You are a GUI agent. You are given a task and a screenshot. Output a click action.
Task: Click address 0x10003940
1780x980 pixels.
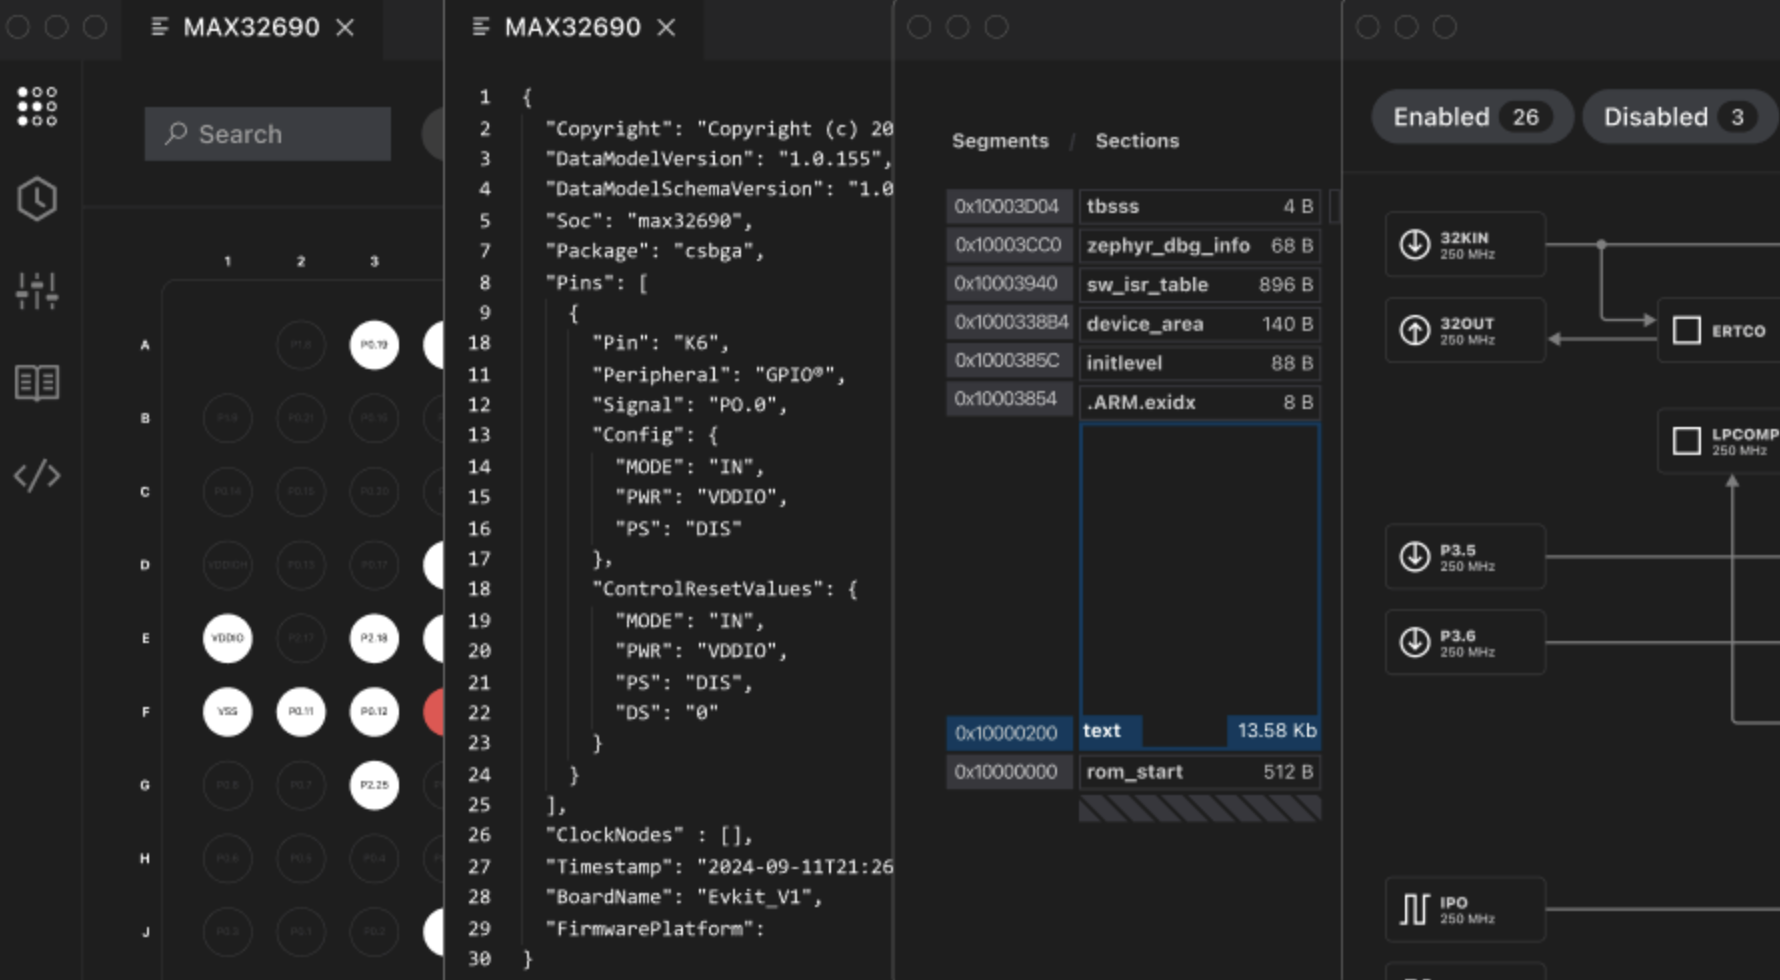tap(1009, 284)
